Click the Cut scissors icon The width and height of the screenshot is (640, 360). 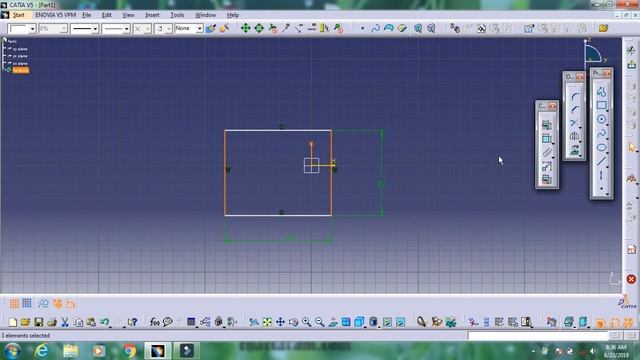click(64, 322)
